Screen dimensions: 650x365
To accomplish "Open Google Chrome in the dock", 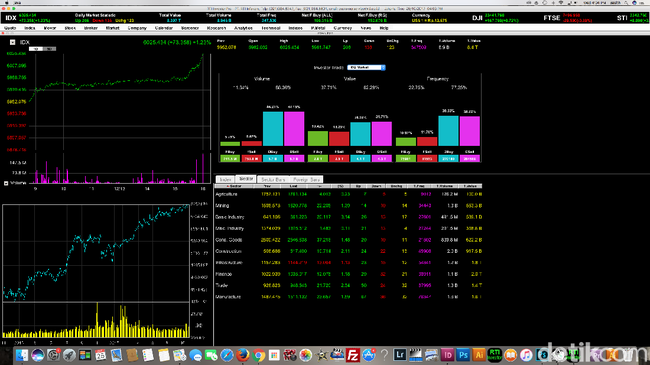I will click(259, 355).
